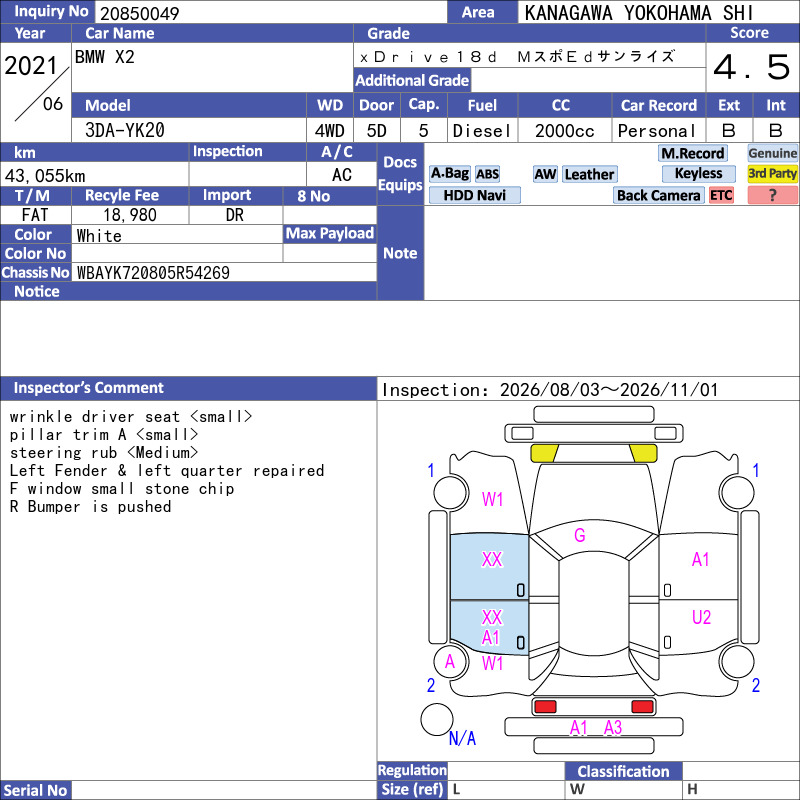Click the spare tire circle marked N/A
Image resolution: width=800 pixels, height=800 pixels.
437,719
